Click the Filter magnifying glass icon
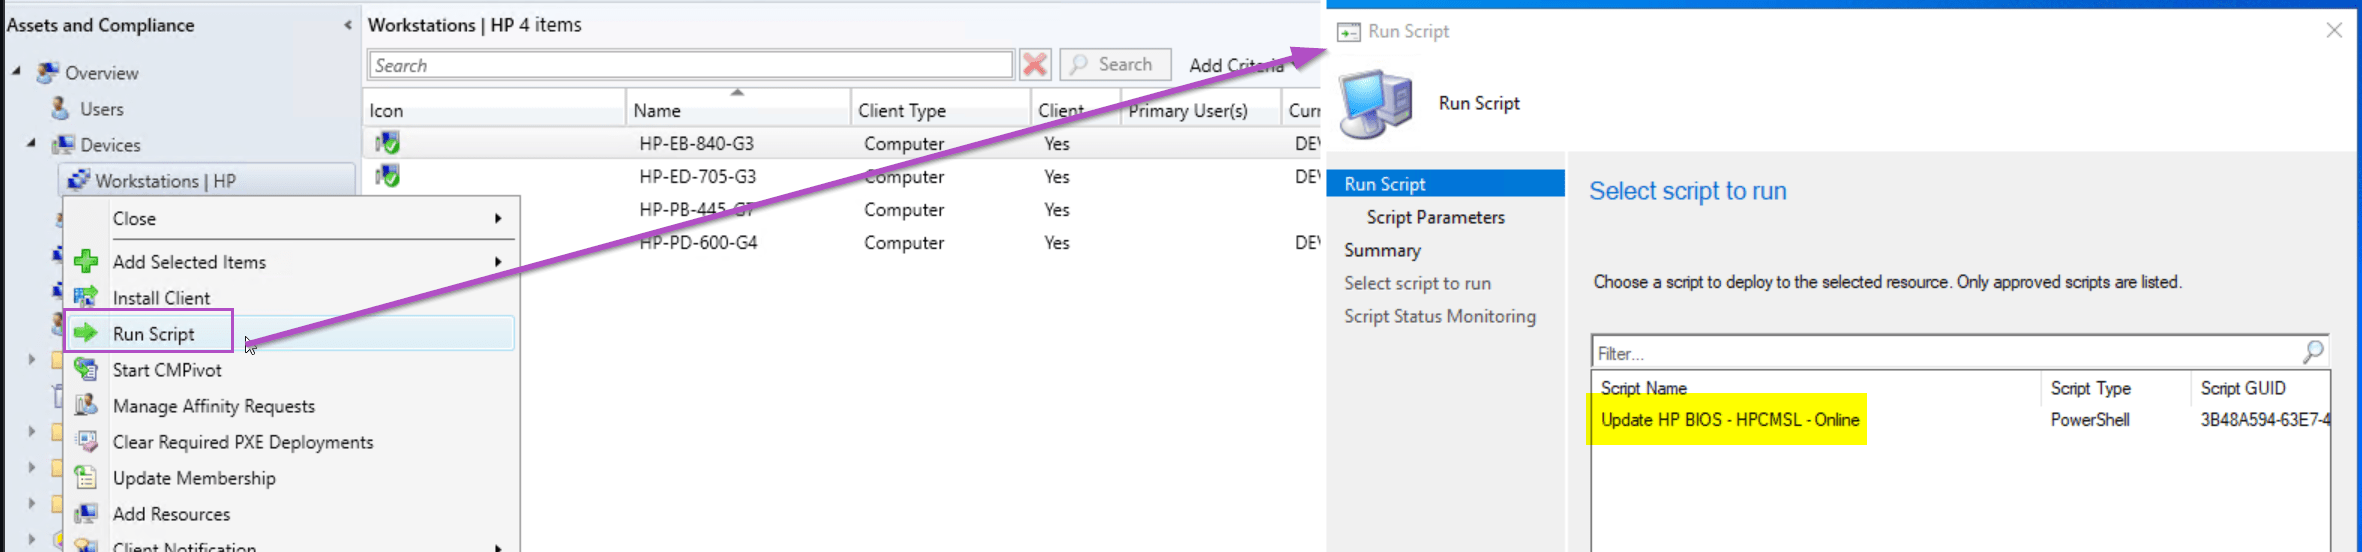Viewport: 2362px width, 552px height. tap(2313, 352)
